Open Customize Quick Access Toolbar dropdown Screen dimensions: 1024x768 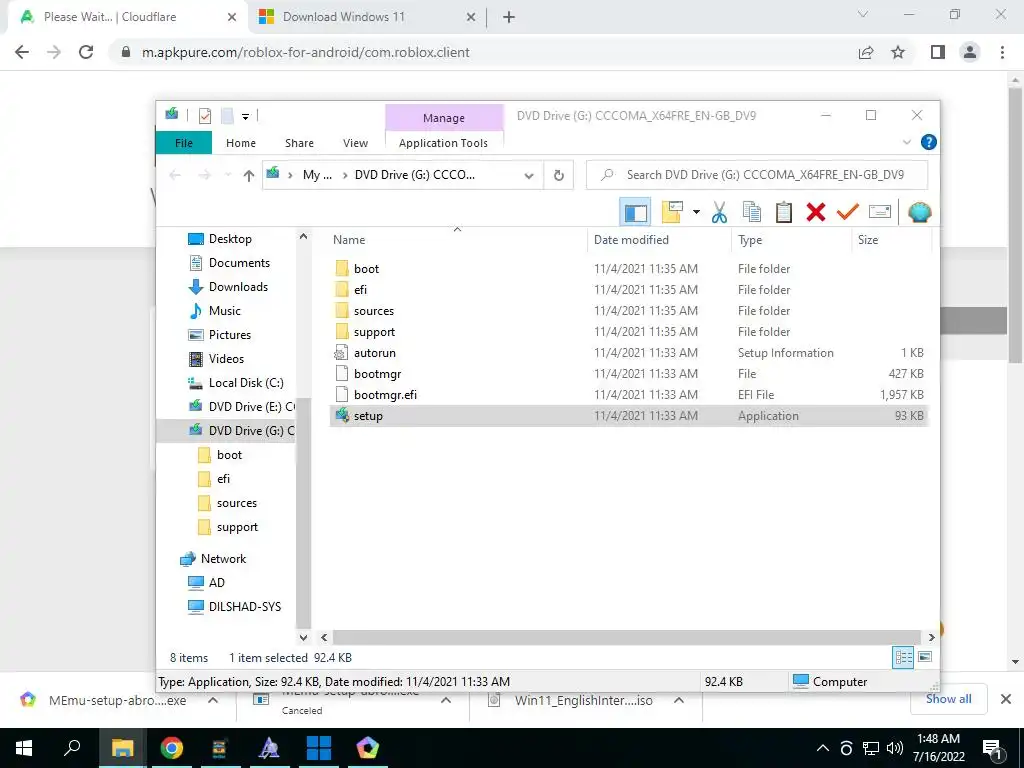point(246,117)
